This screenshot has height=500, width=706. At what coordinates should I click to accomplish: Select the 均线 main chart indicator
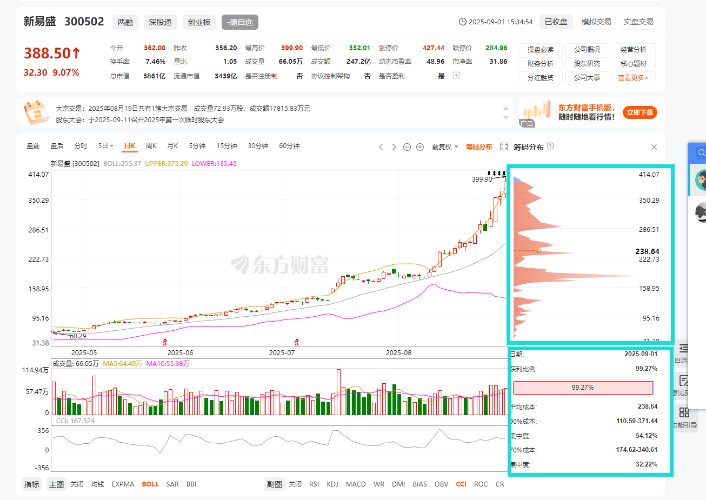(x=97, y=484)
